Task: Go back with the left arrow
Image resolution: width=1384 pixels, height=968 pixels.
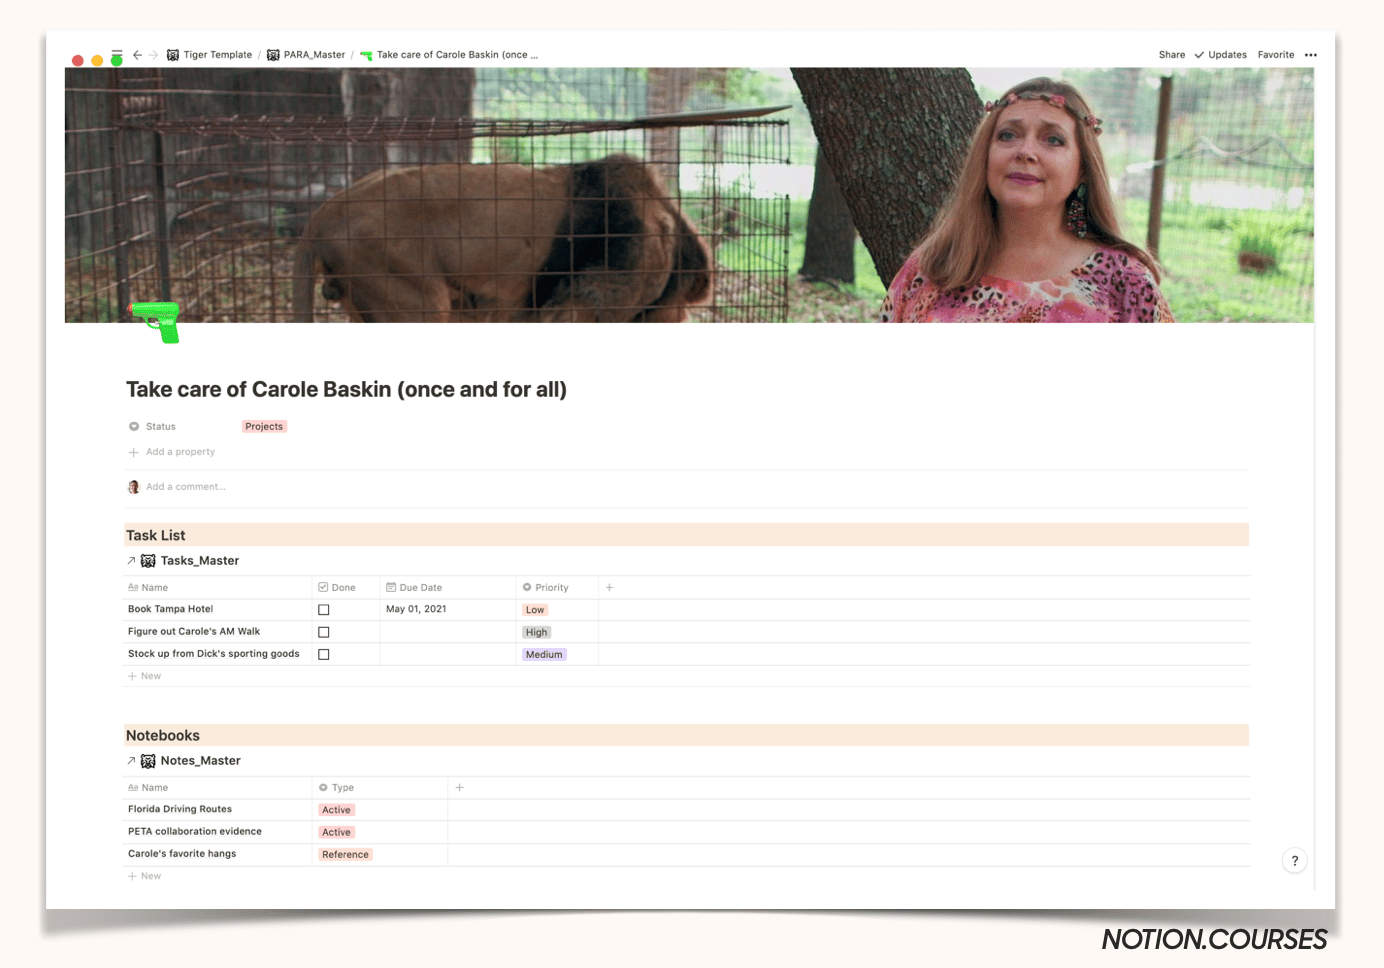Action: click(137, 55)
